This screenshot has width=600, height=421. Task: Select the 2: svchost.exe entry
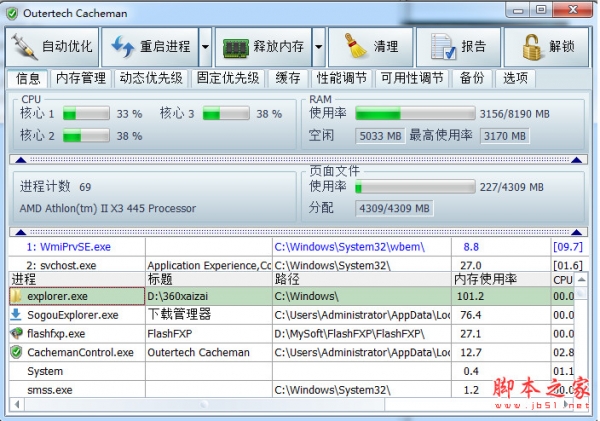pyautogui.click(x=61, y=265)
